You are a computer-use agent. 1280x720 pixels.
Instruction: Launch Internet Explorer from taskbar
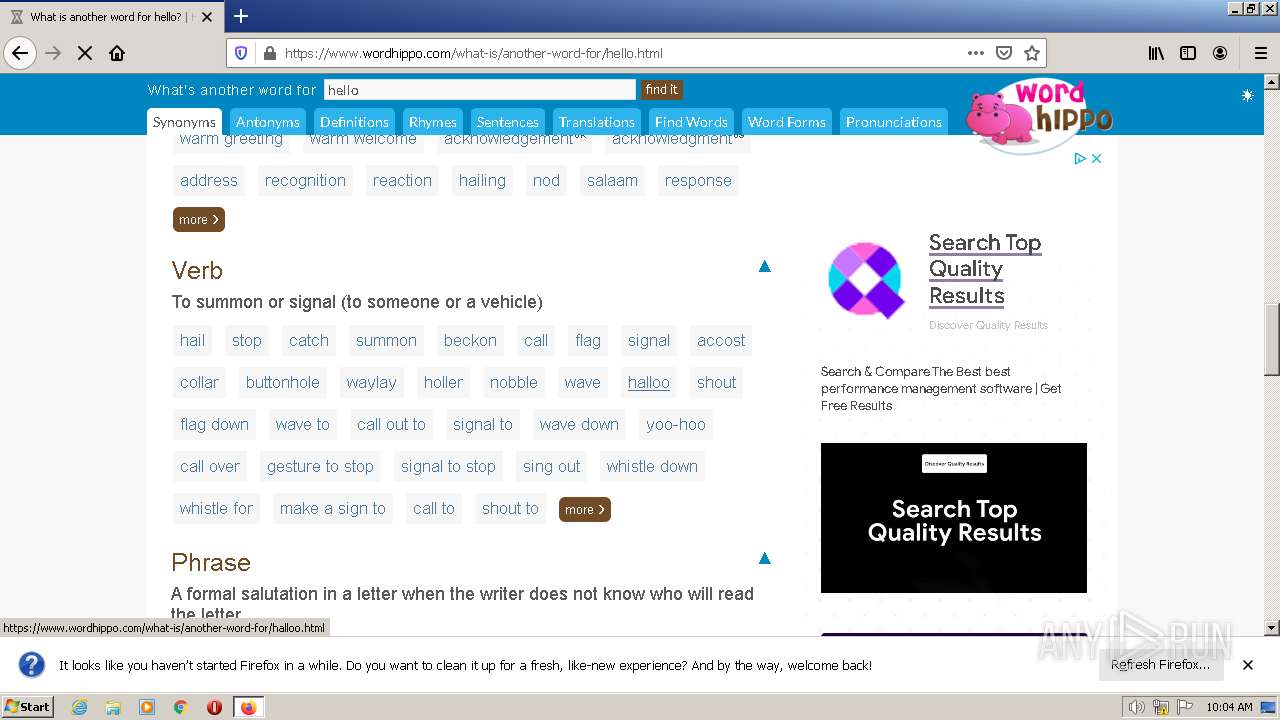click(80, 707)
